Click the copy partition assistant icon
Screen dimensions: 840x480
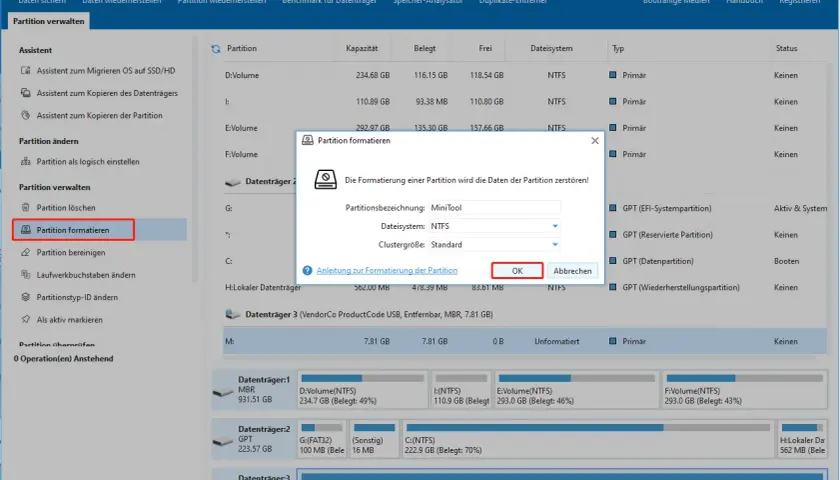pyautogui.click(x=25, y=115)
